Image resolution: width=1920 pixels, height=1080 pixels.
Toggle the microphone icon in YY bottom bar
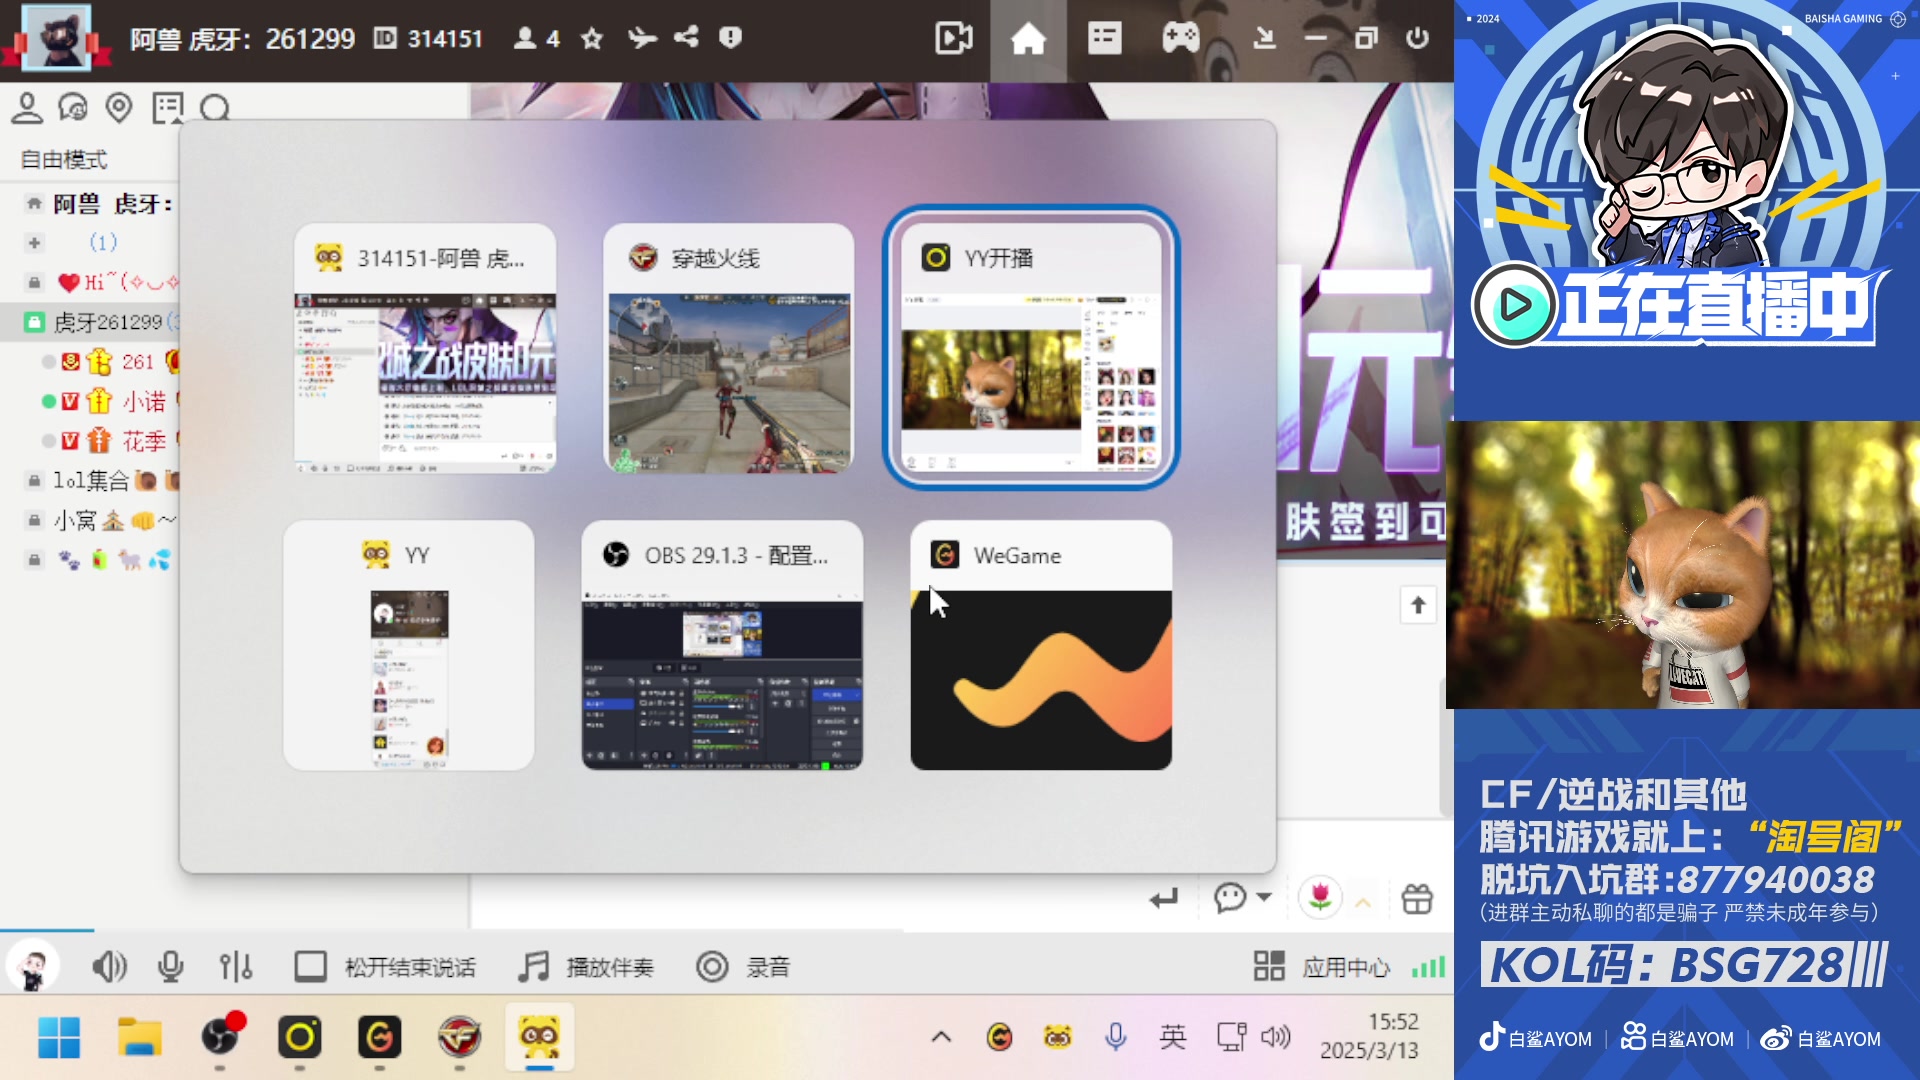coord(171,966)
